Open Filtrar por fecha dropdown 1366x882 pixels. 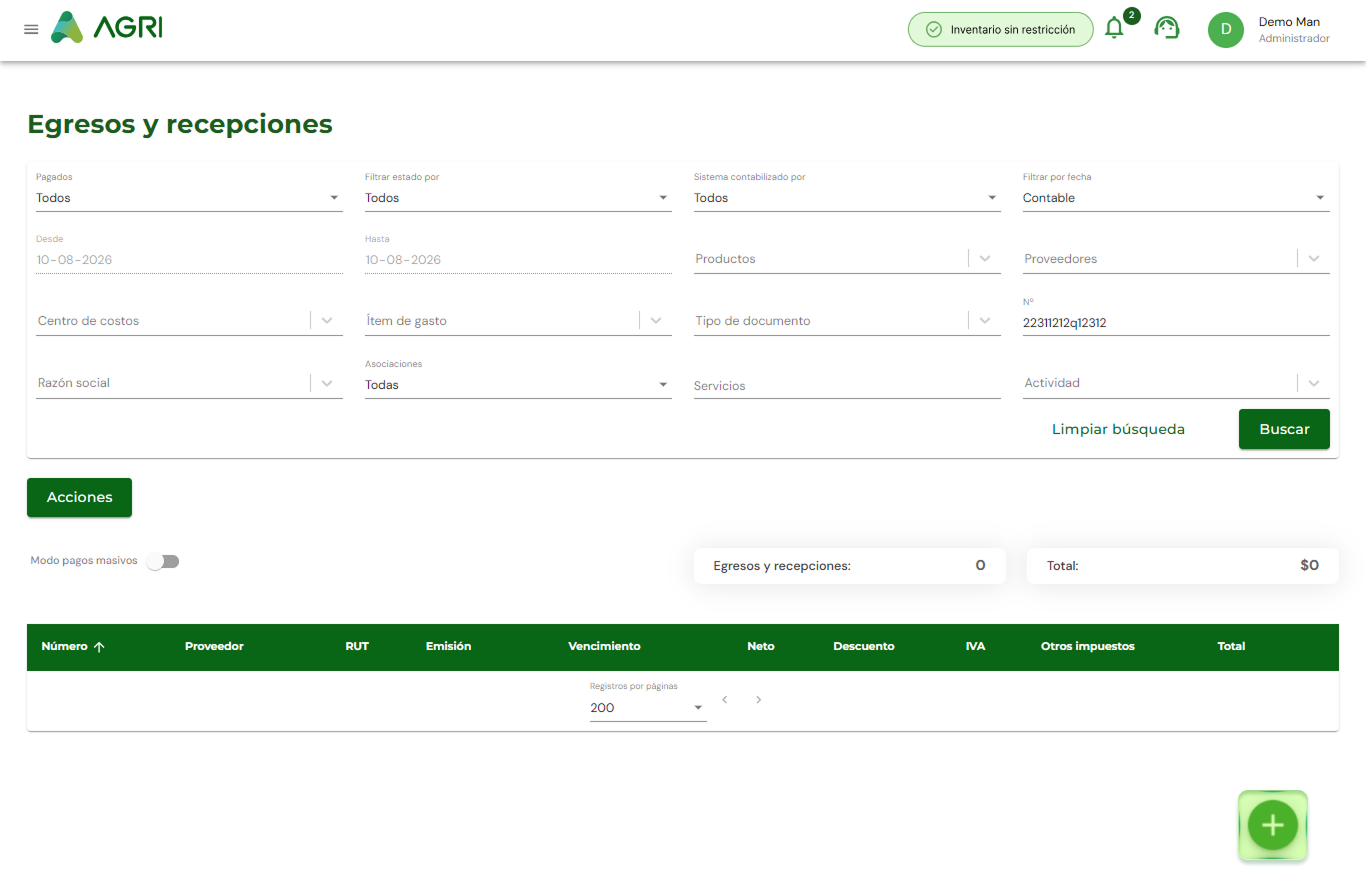tap(1176, 198)
